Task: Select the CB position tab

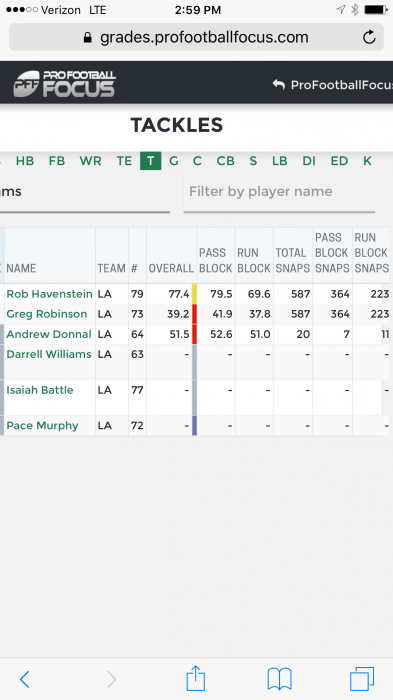Action: click(225, 161)
